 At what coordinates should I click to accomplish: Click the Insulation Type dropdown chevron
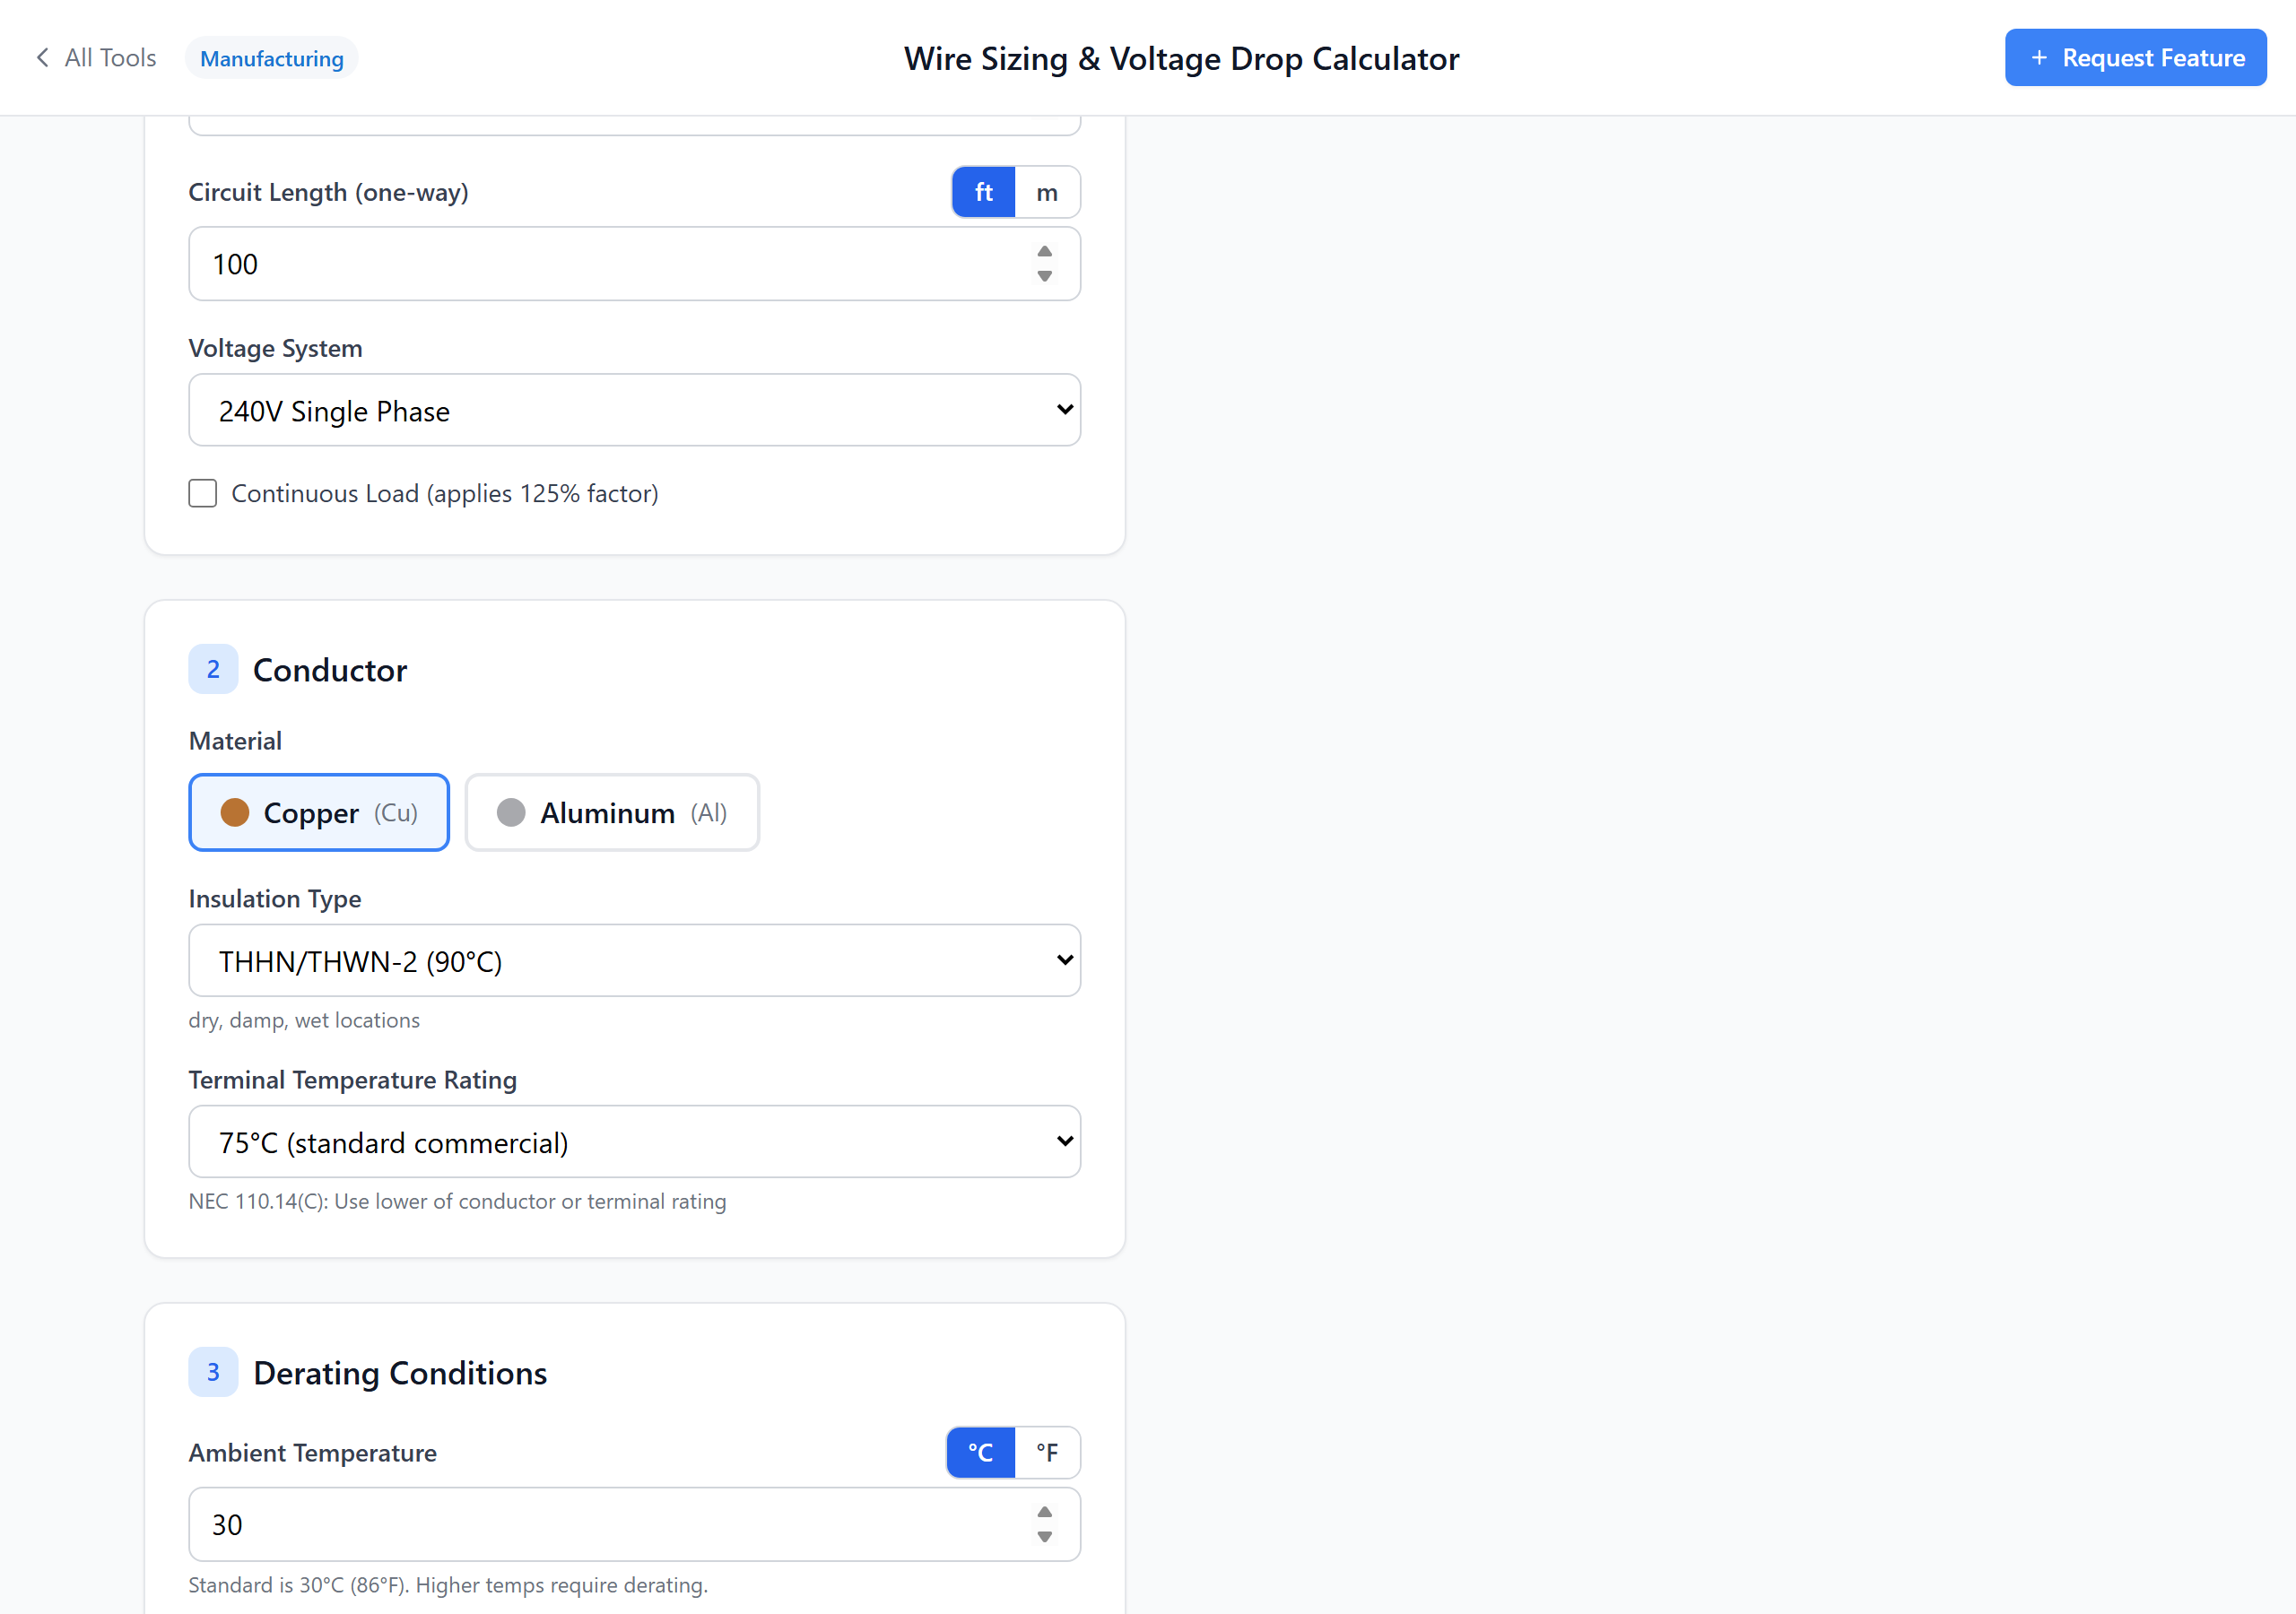coord(1063,960)
